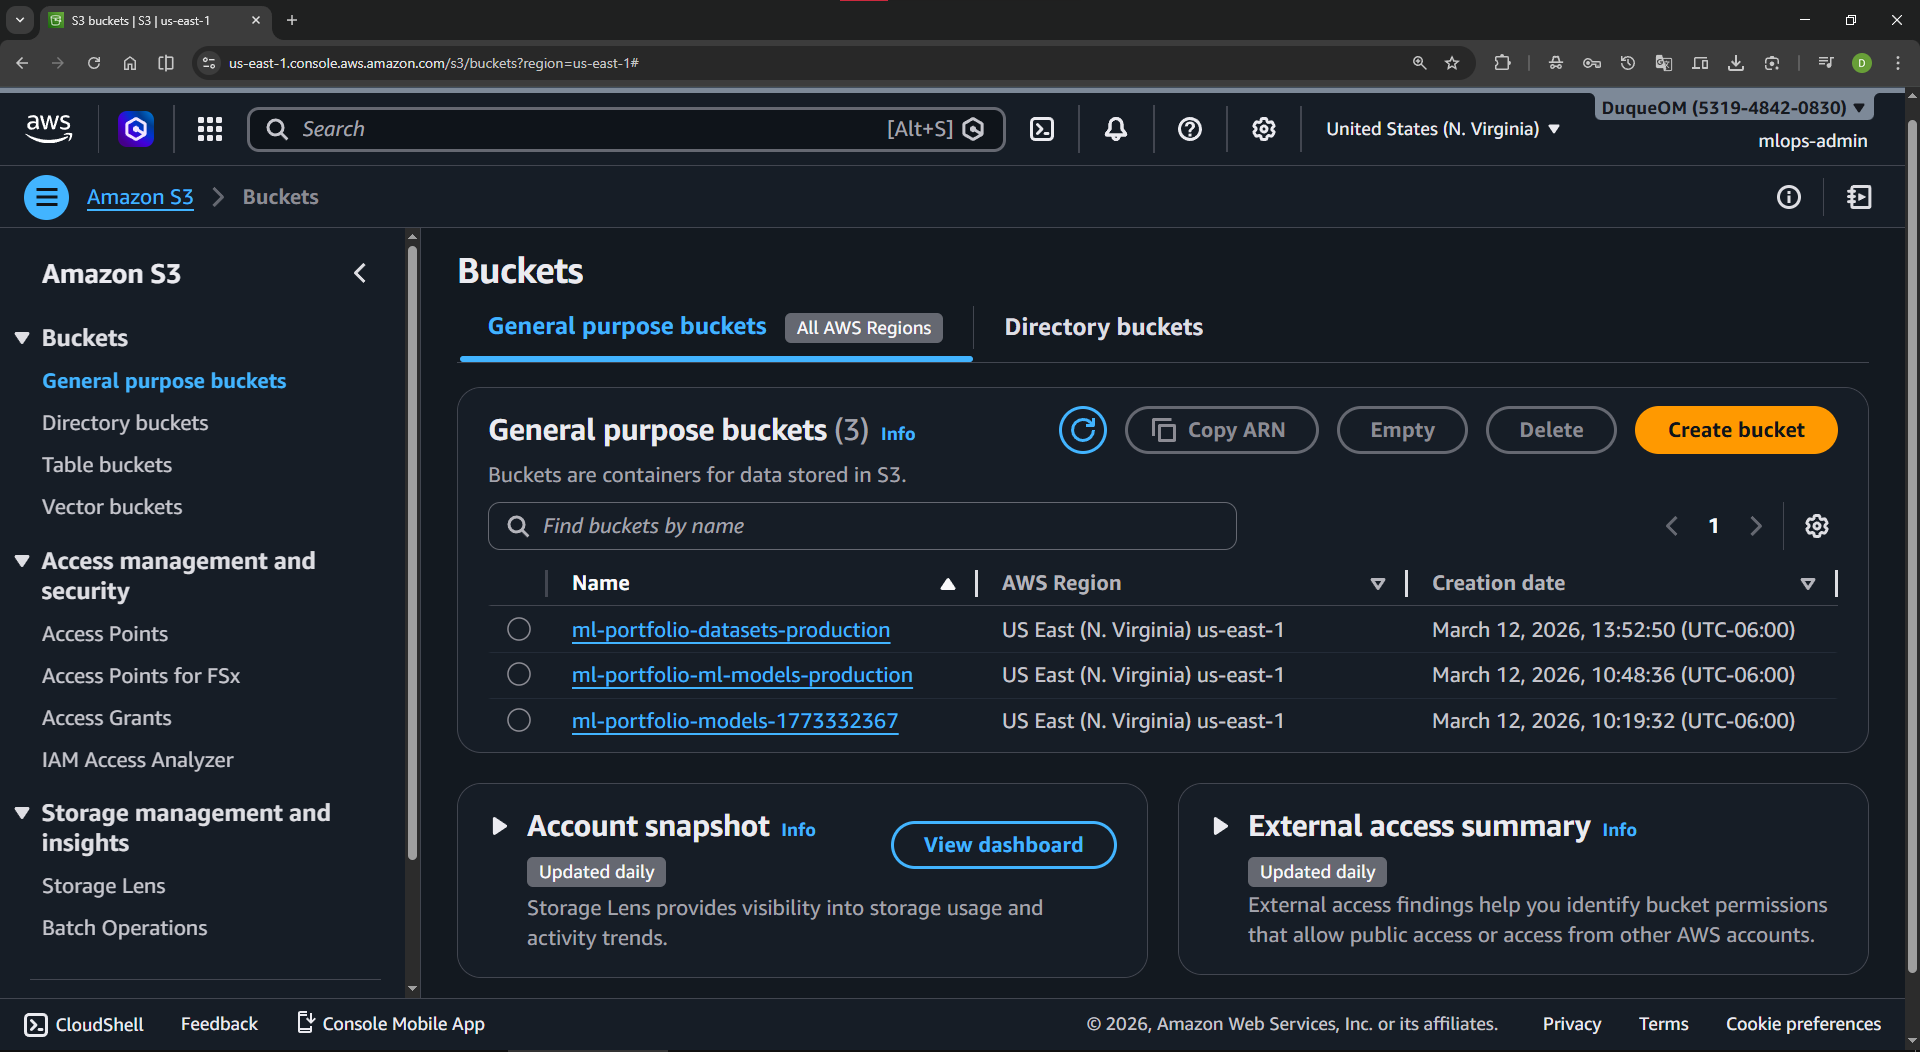Open the AWS services grid menu
This screenshot has height=1052, width=1920.
pyautogui.click(x=210, y=129)
